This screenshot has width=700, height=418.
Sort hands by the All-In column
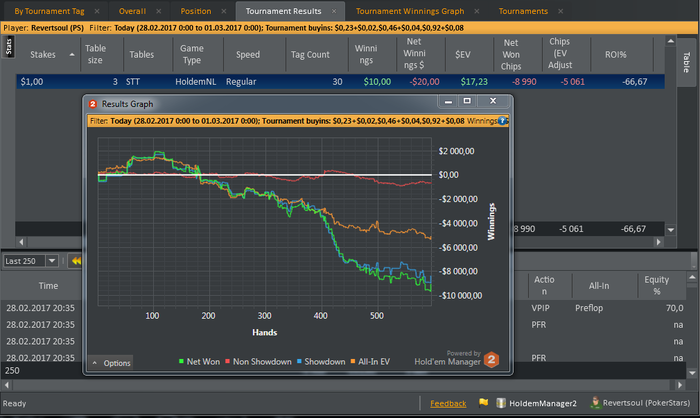coord(599,286)
